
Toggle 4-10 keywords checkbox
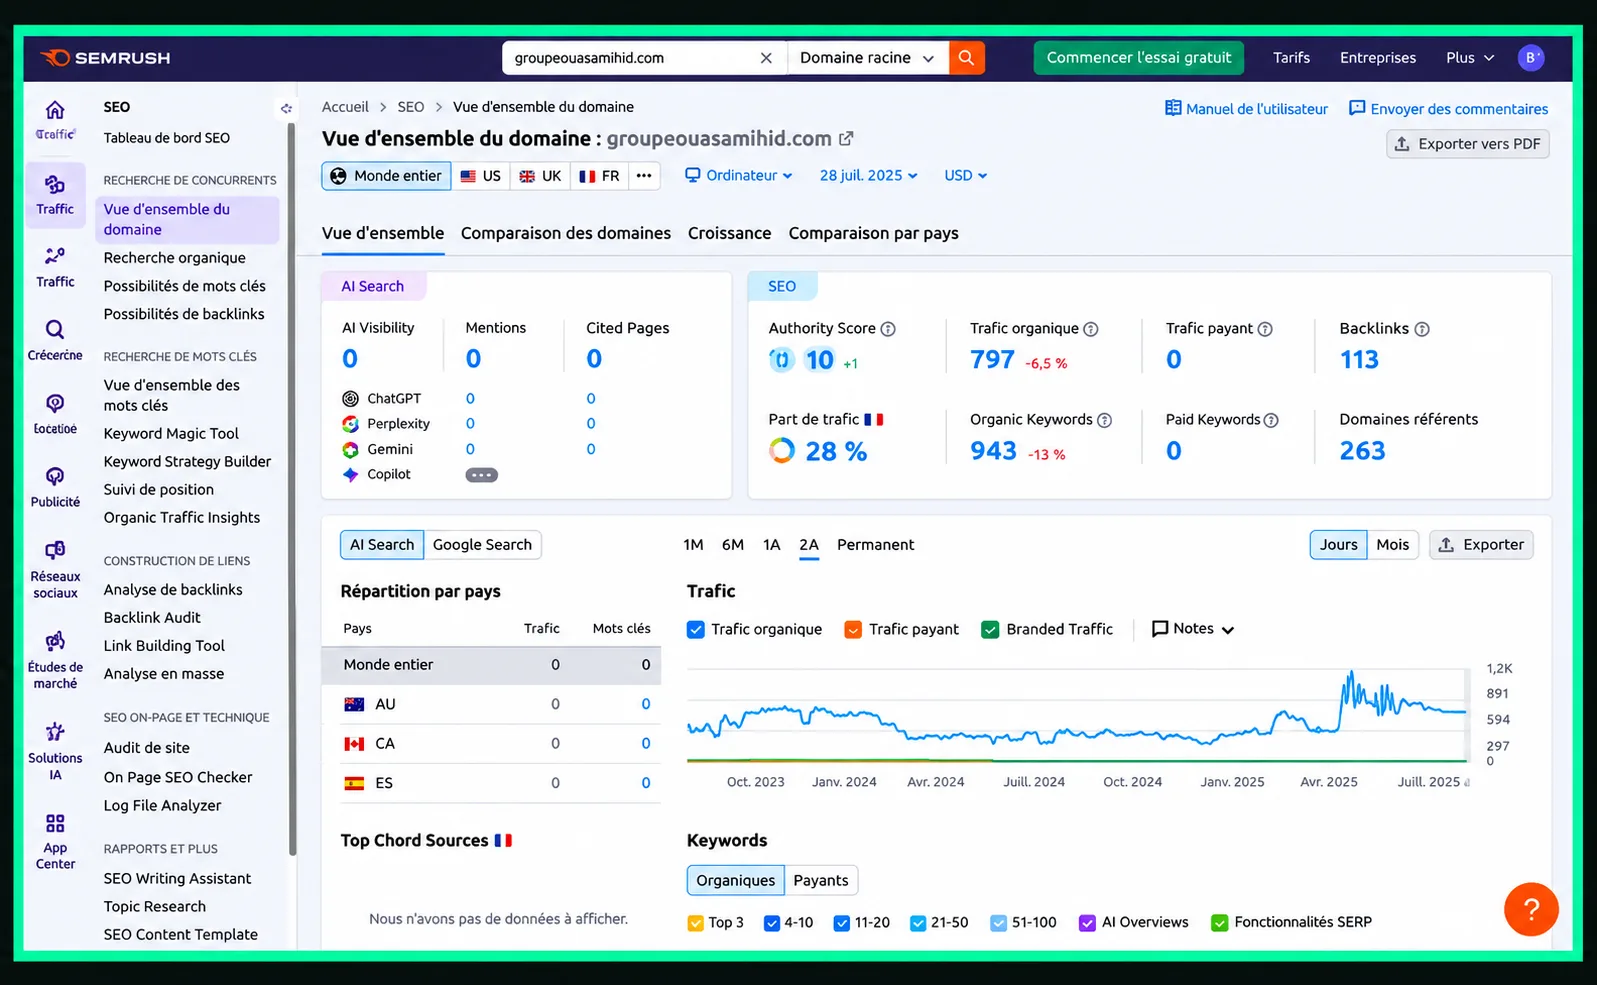click(772, 923)
